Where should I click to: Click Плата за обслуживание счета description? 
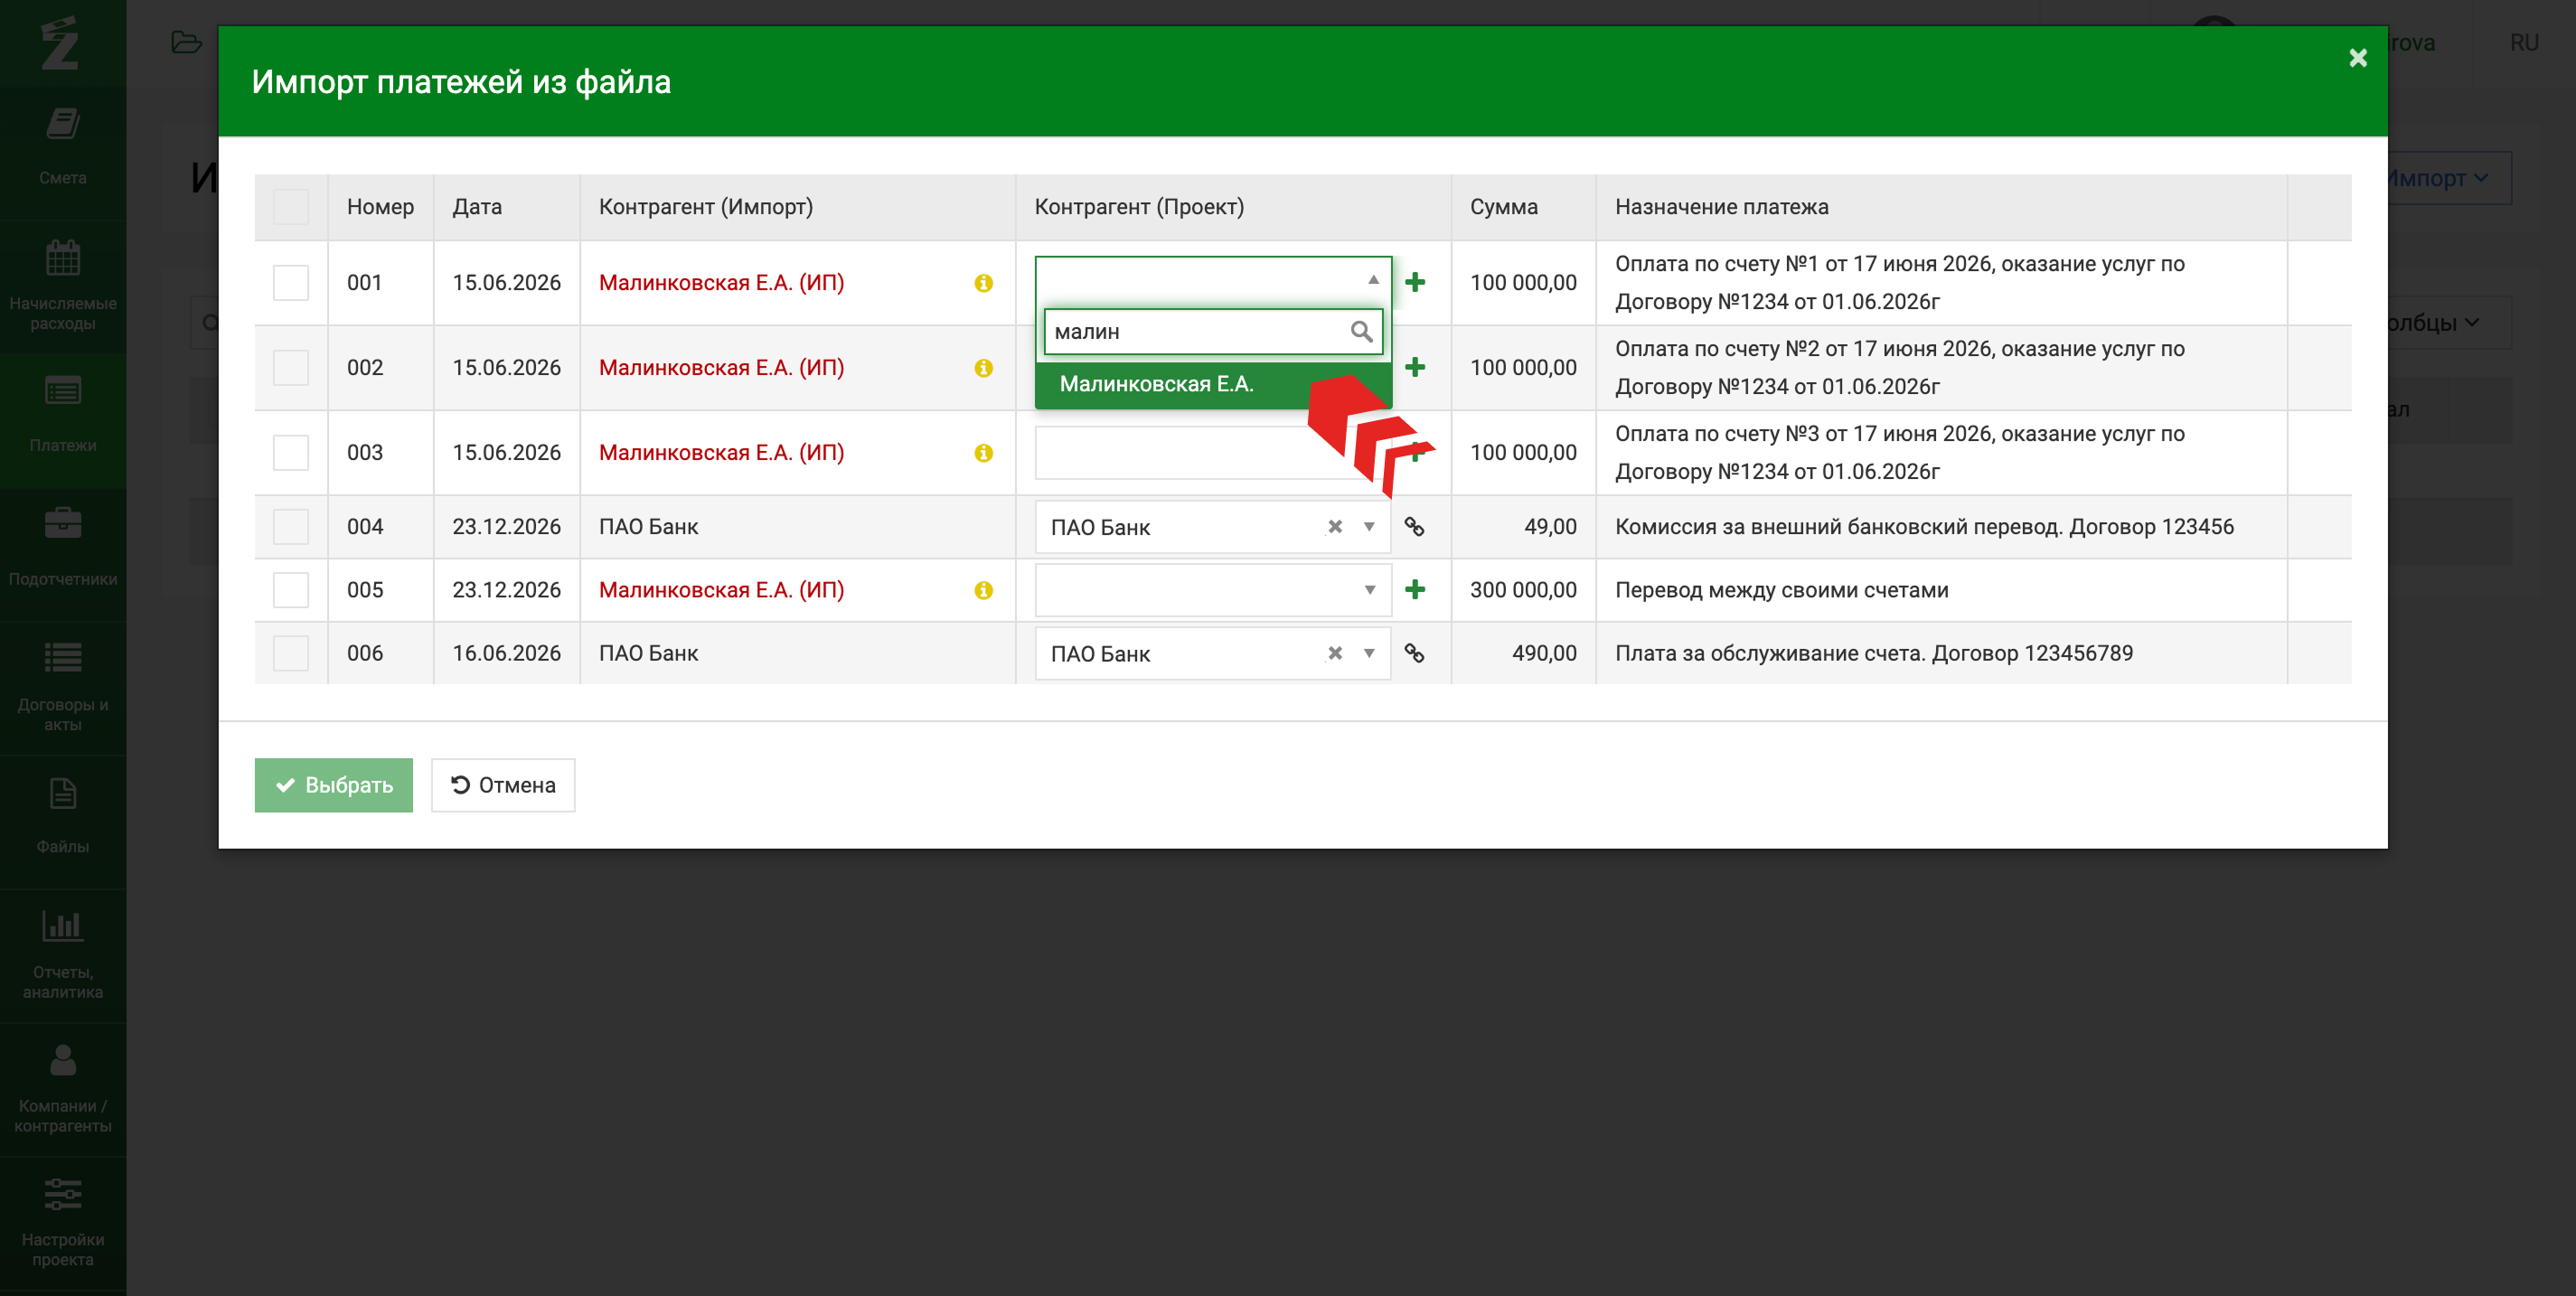[1874, 653]
